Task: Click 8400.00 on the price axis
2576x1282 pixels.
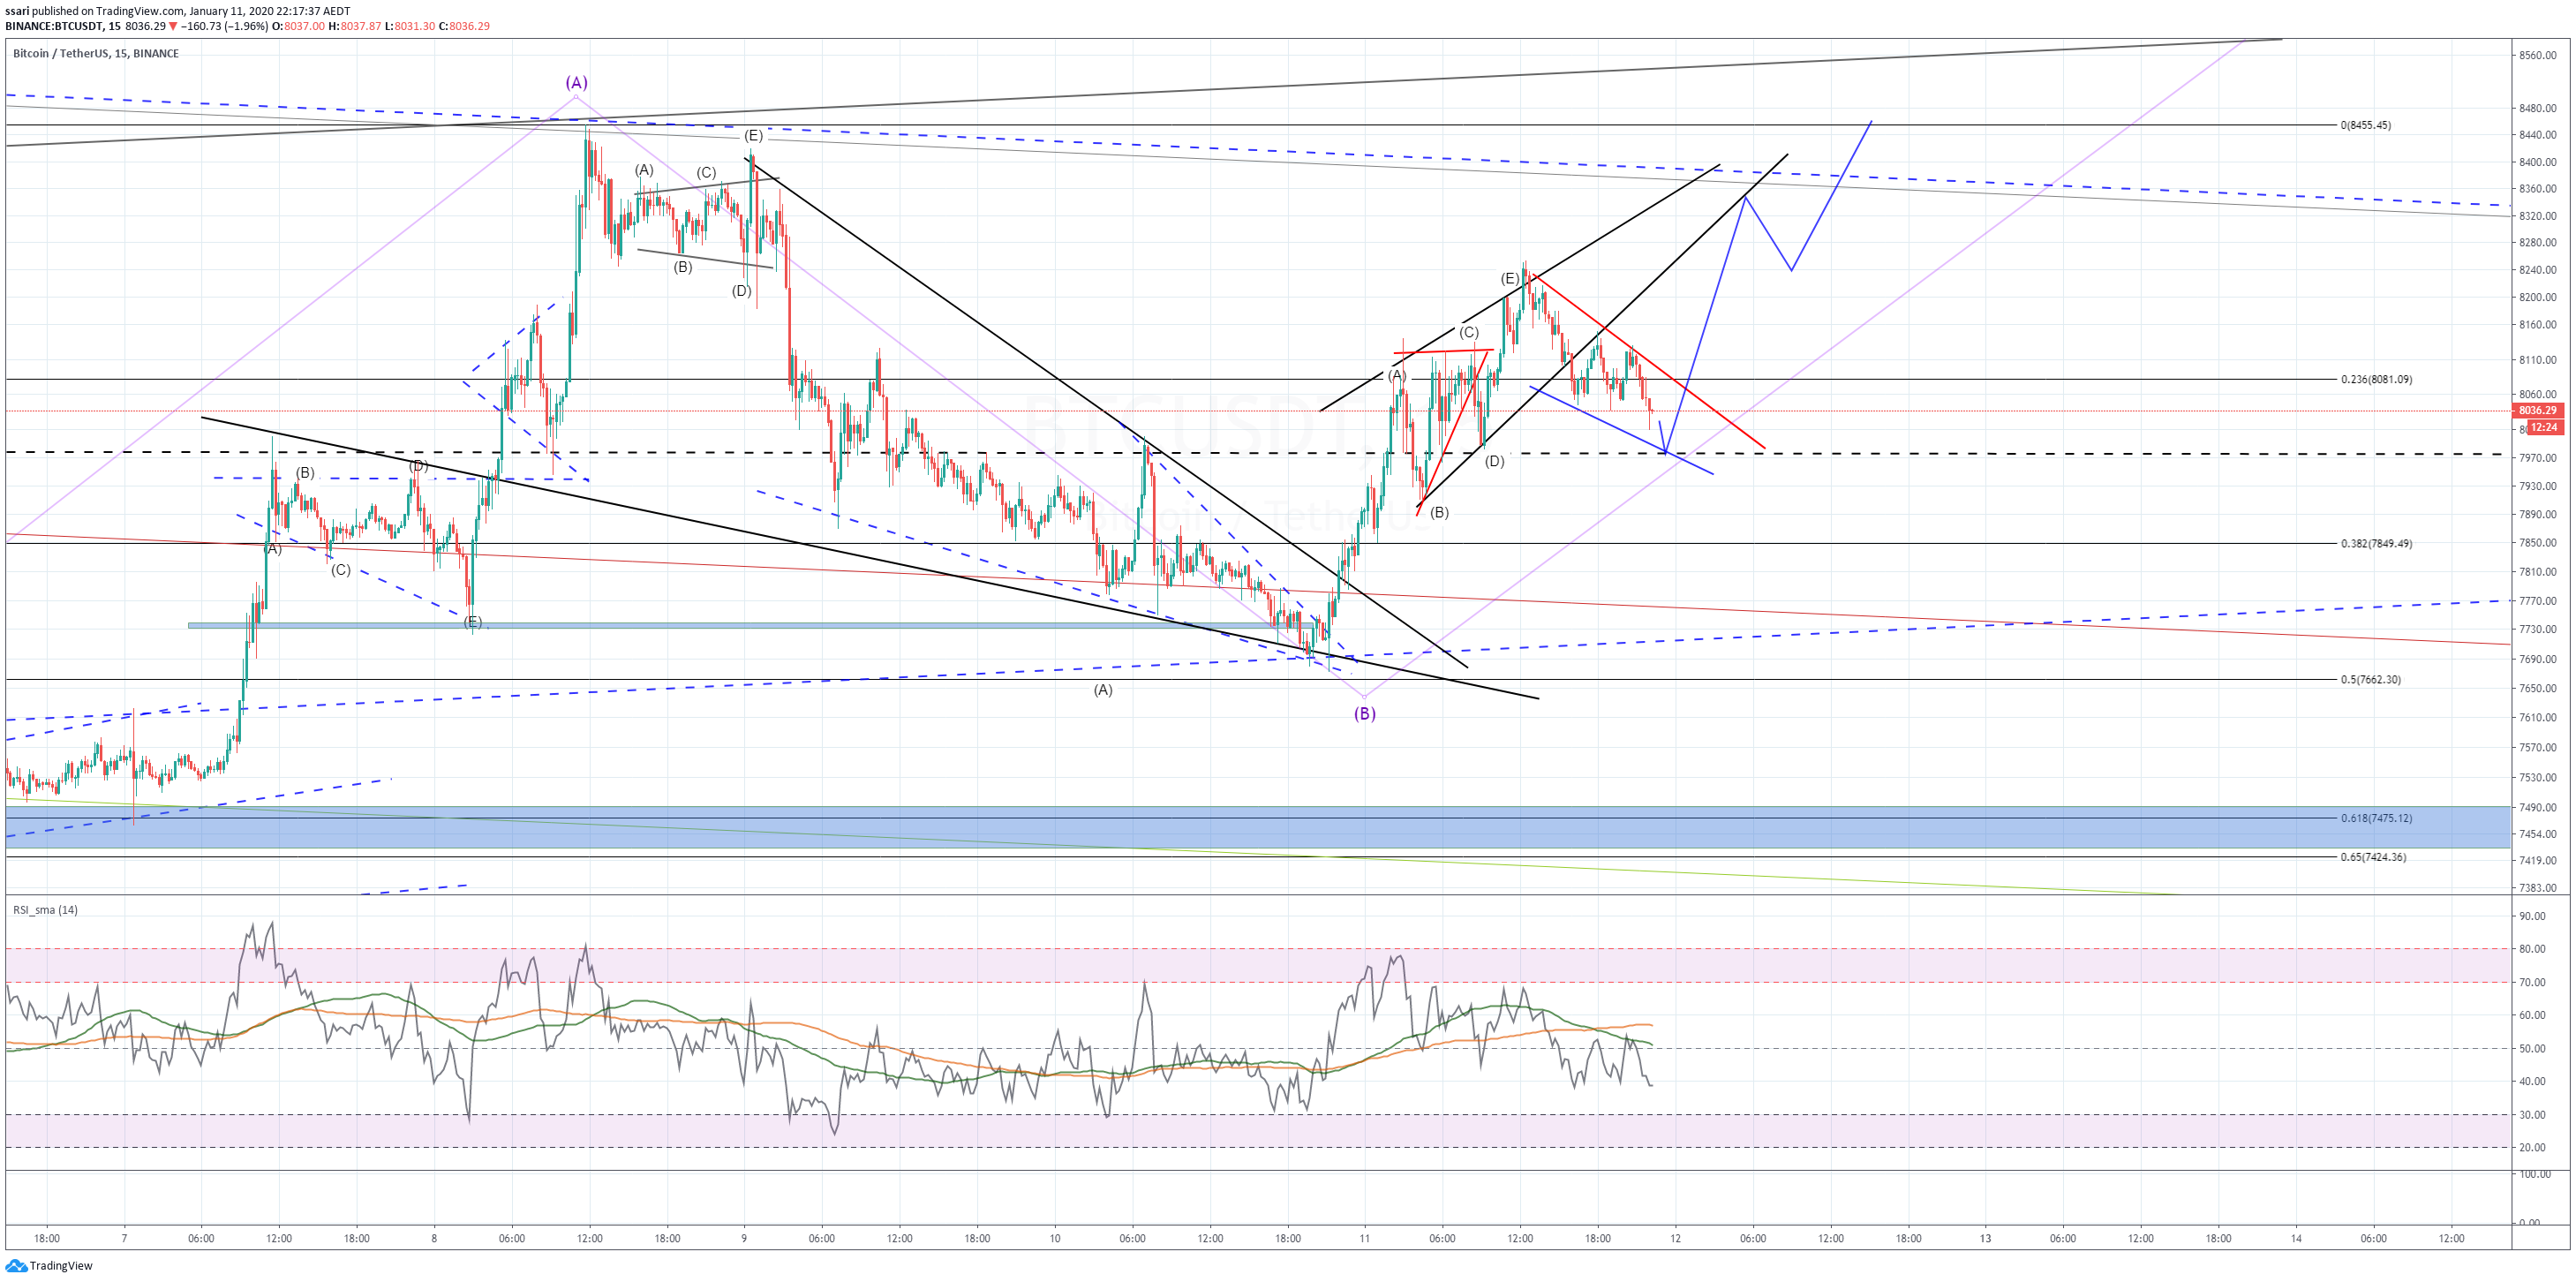Action: click(x=2538, y=162)
